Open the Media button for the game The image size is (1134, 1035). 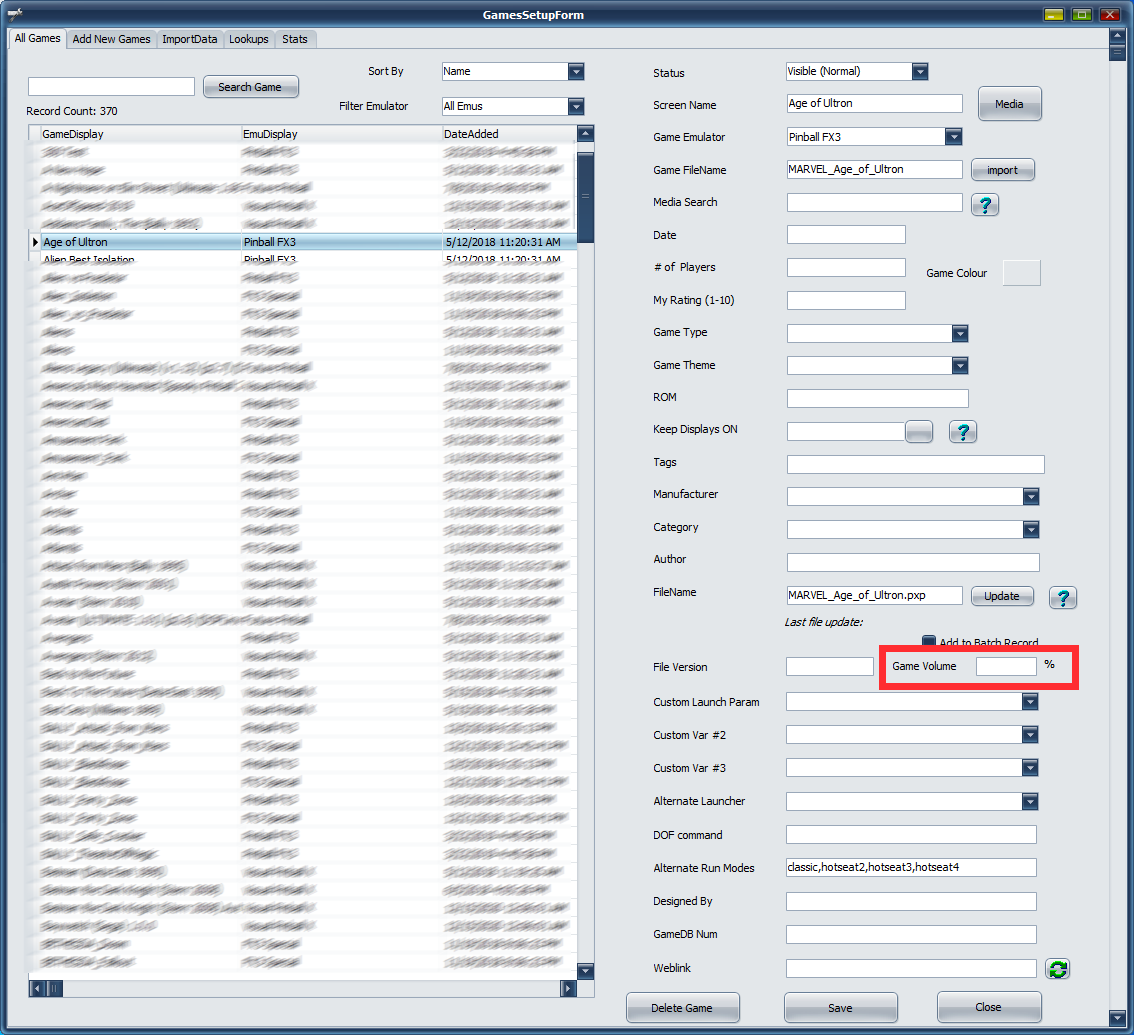tap(1008, 104)
